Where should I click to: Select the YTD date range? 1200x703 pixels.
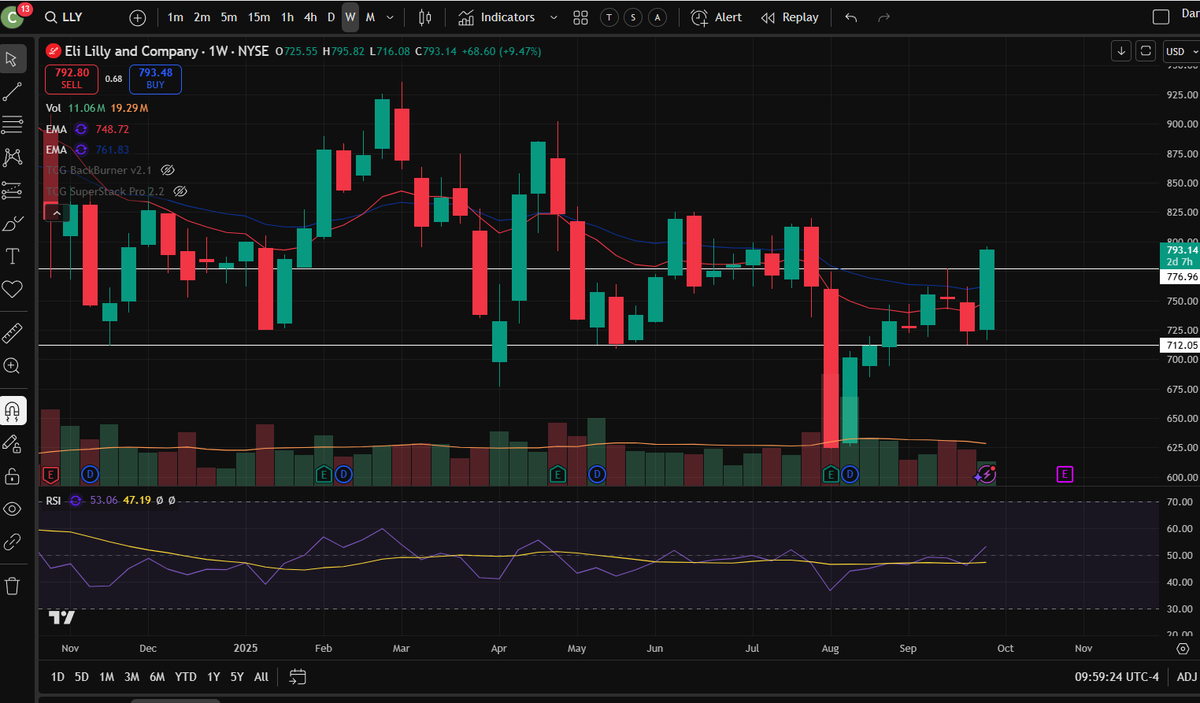pyautogui.click(x=185, y=677)
